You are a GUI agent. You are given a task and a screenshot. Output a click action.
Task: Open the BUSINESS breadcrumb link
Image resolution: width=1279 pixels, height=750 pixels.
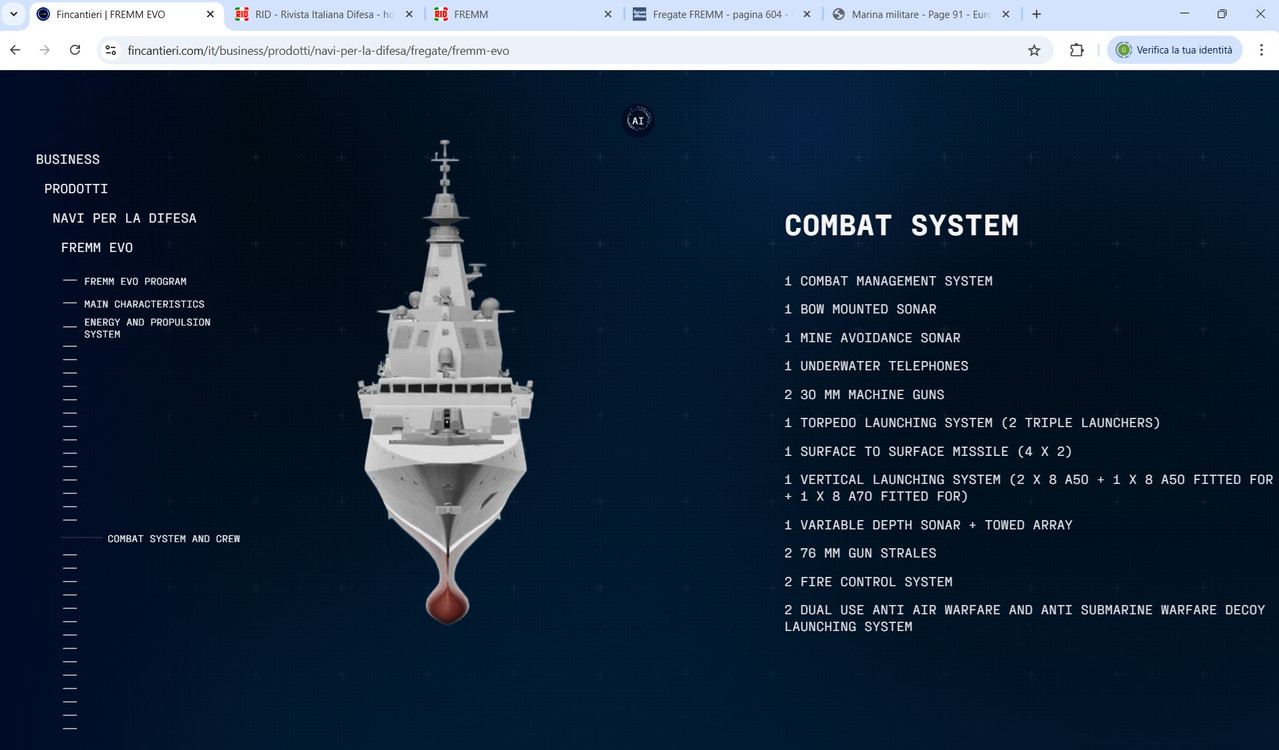[68, 159]
